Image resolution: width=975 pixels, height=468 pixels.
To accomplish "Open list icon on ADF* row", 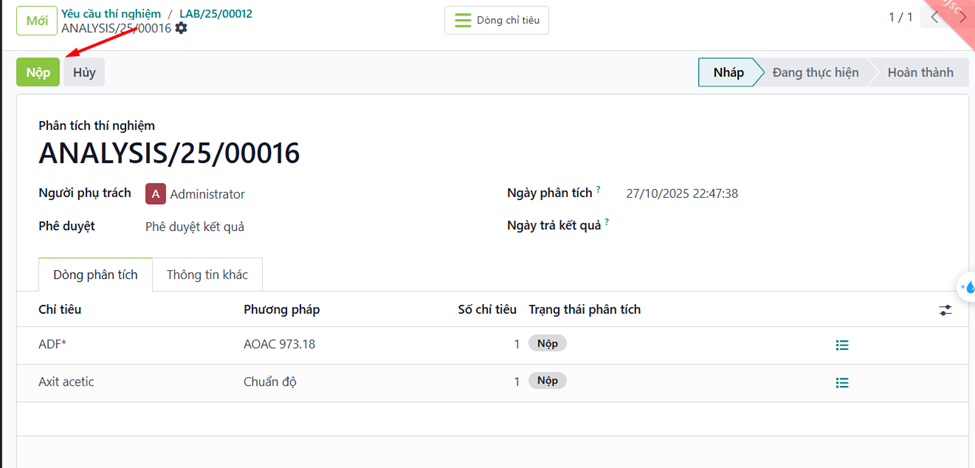I will point(842,345).
